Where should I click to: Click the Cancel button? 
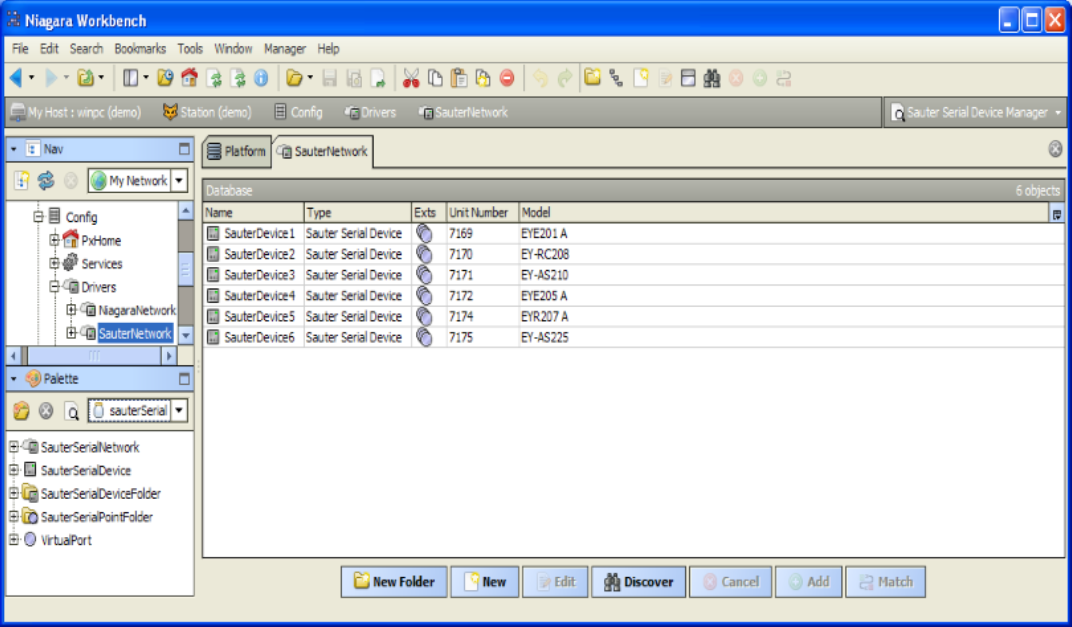(x=731, y=582)
